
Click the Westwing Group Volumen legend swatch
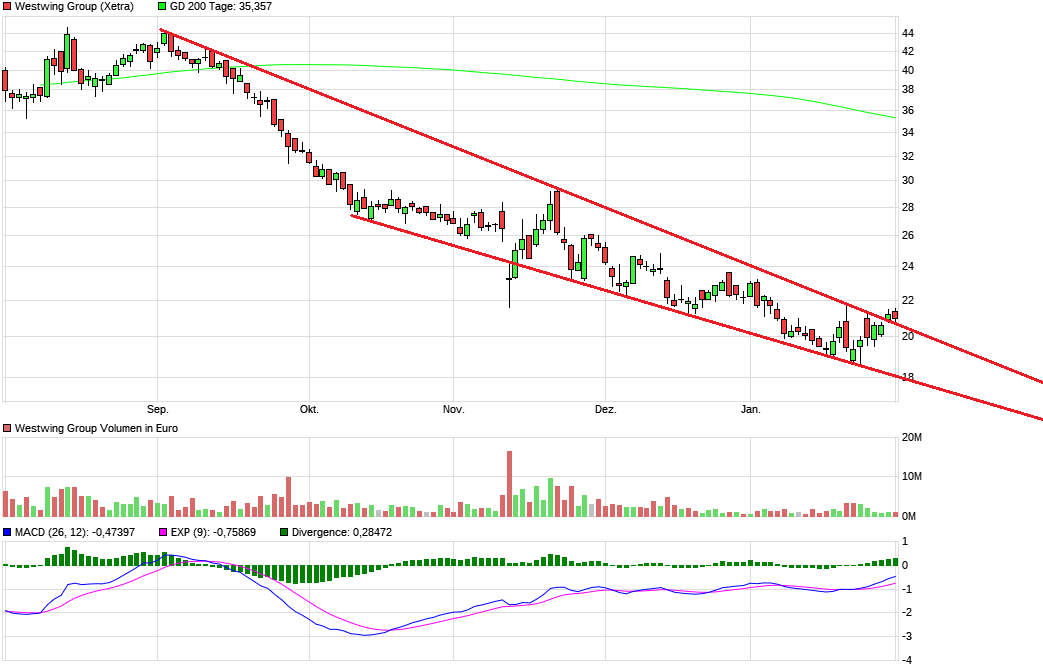coord(7,428)
